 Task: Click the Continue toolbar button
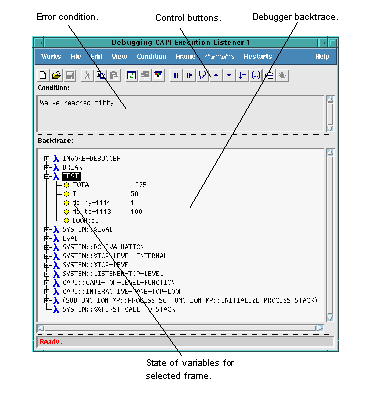[x=189, y=75]
